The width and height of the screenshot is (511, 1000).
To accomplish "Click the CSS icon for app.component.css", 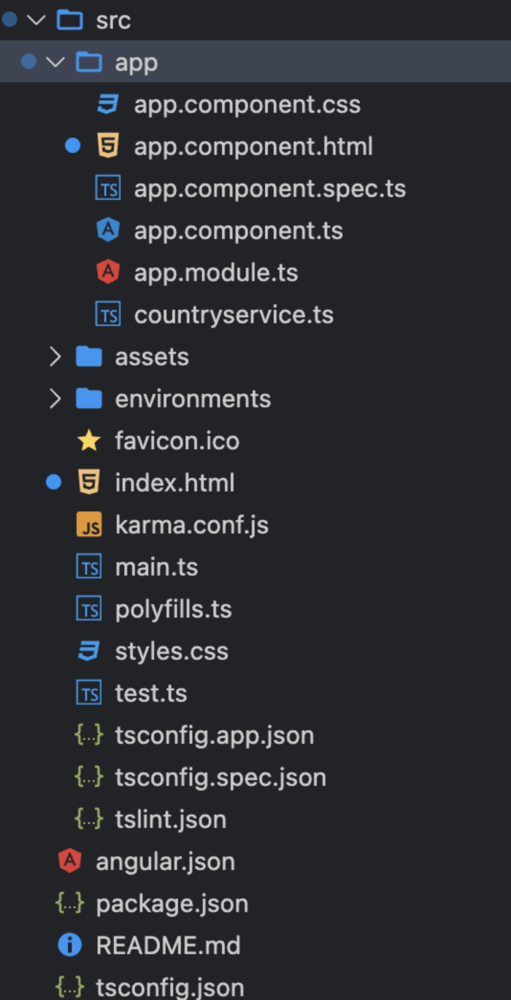I will pos(108,104).
